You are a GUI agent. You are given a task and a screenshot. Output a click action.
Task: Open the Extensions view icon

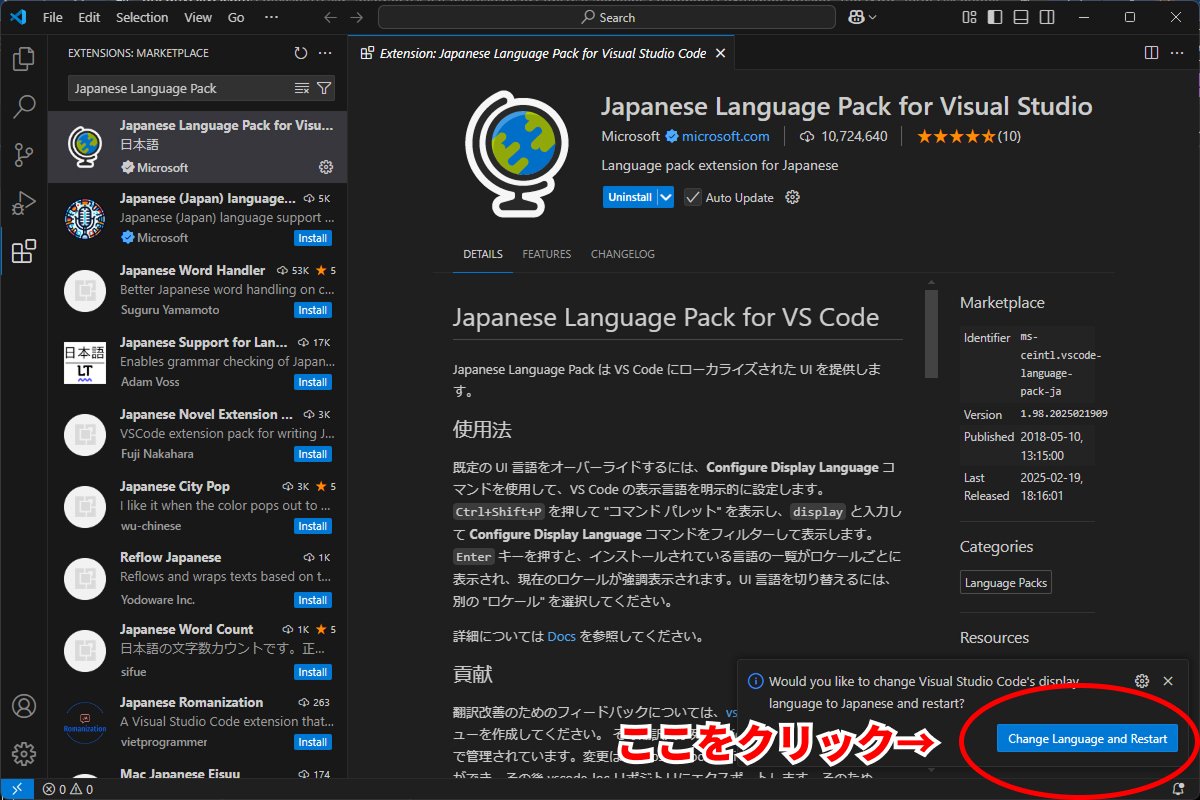point(24,251)
